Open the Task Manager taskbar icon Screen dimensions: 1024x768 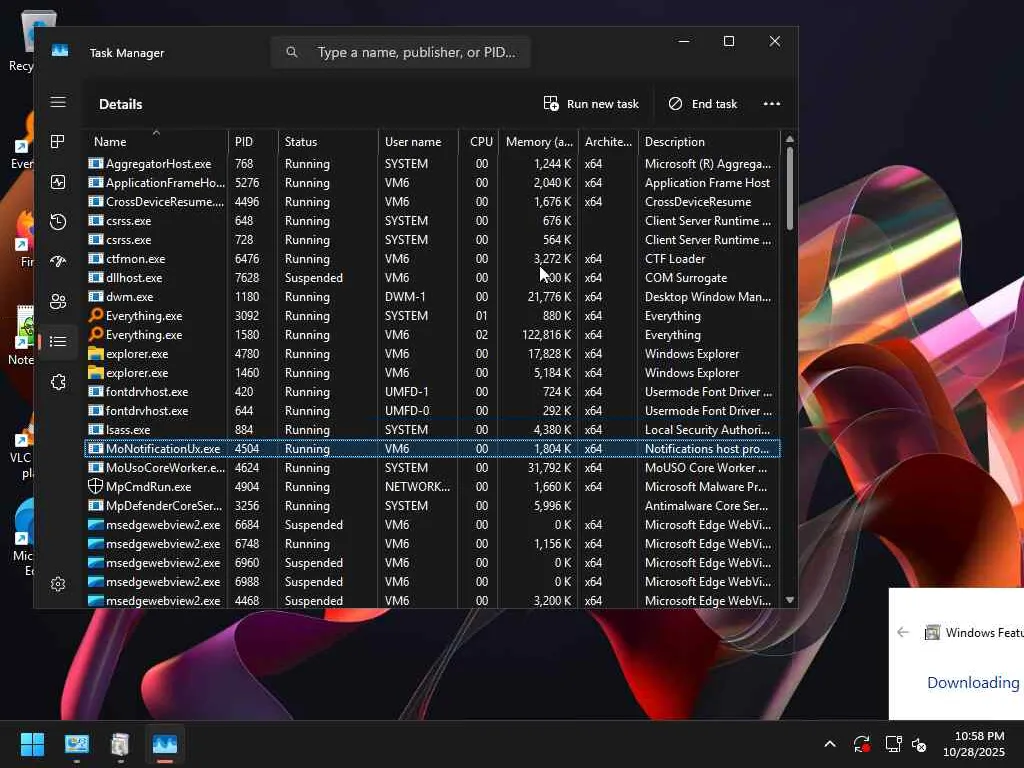coord(165,744)
